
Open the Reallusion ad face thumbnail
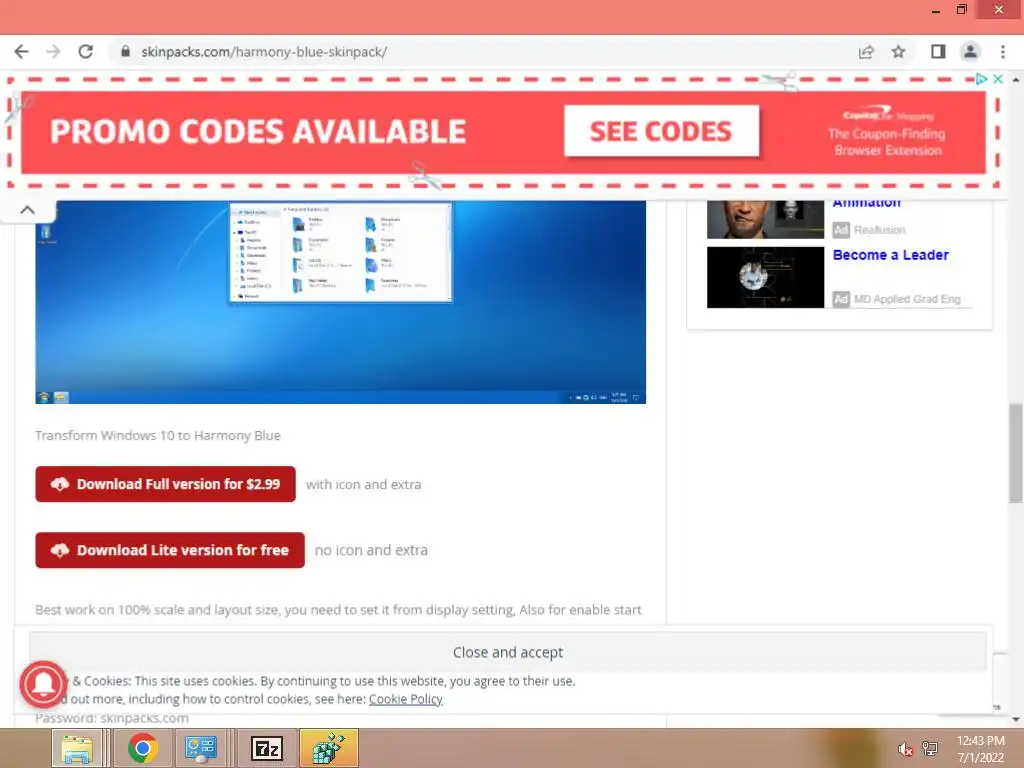click(x=765, y=219)
